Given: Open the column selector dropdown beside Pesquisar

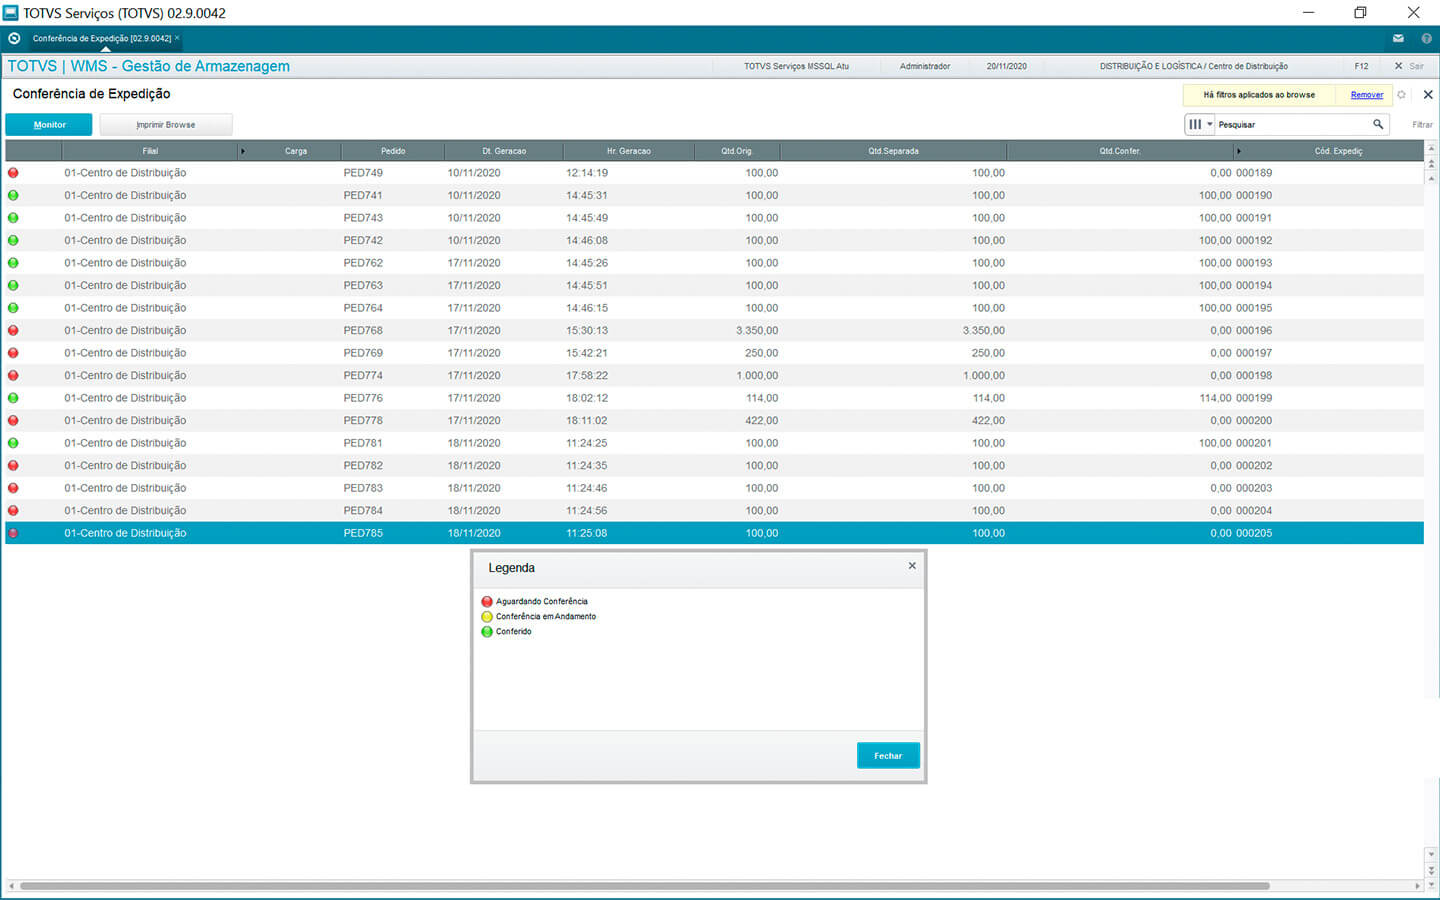Looking at the screenshot, I should tap(1199, 124).
